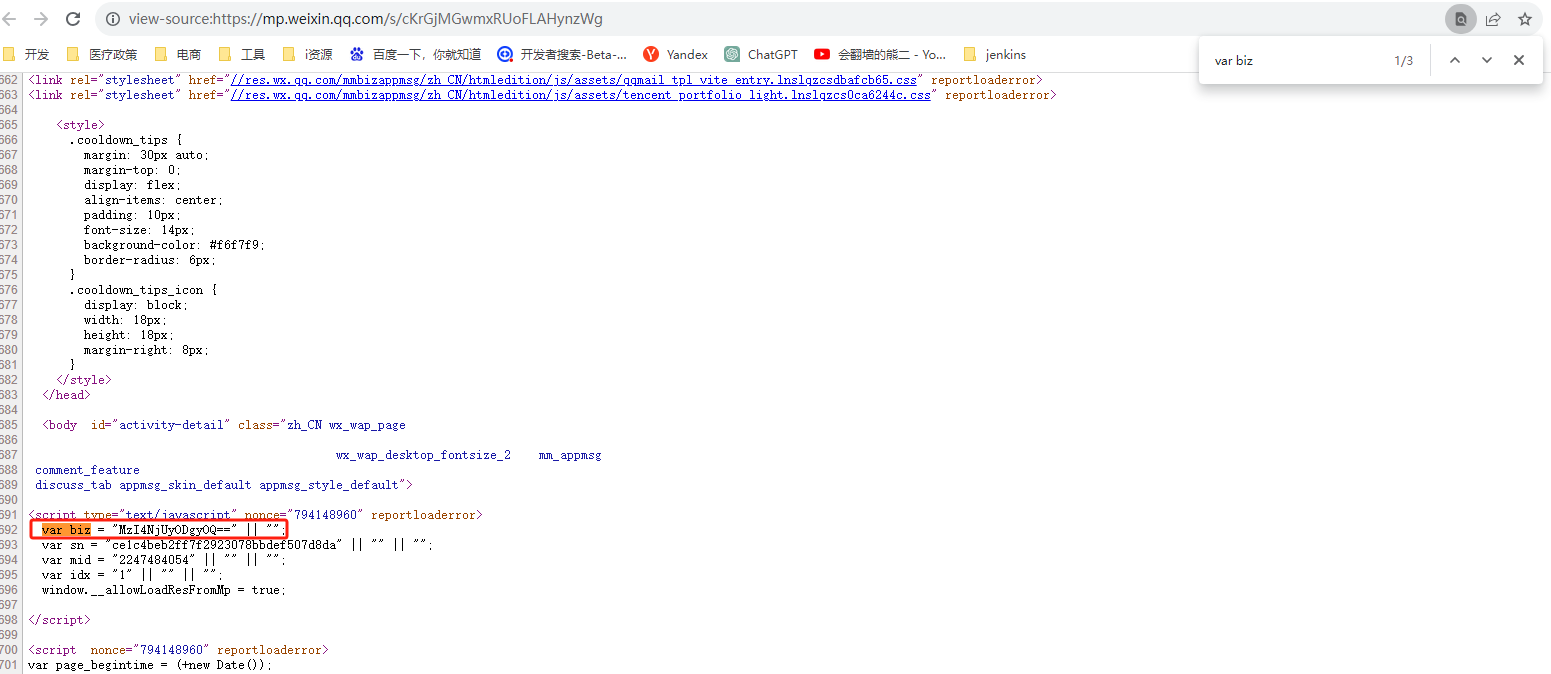Open the 工具 bookmark folder

[x=242, y=55]
